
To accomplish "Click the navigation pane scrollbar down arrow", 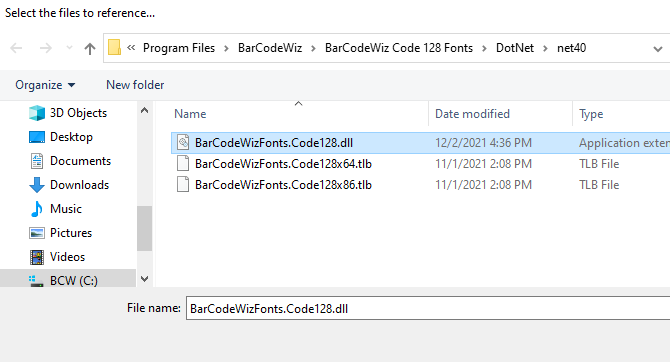I will click(x=144, y=279).
